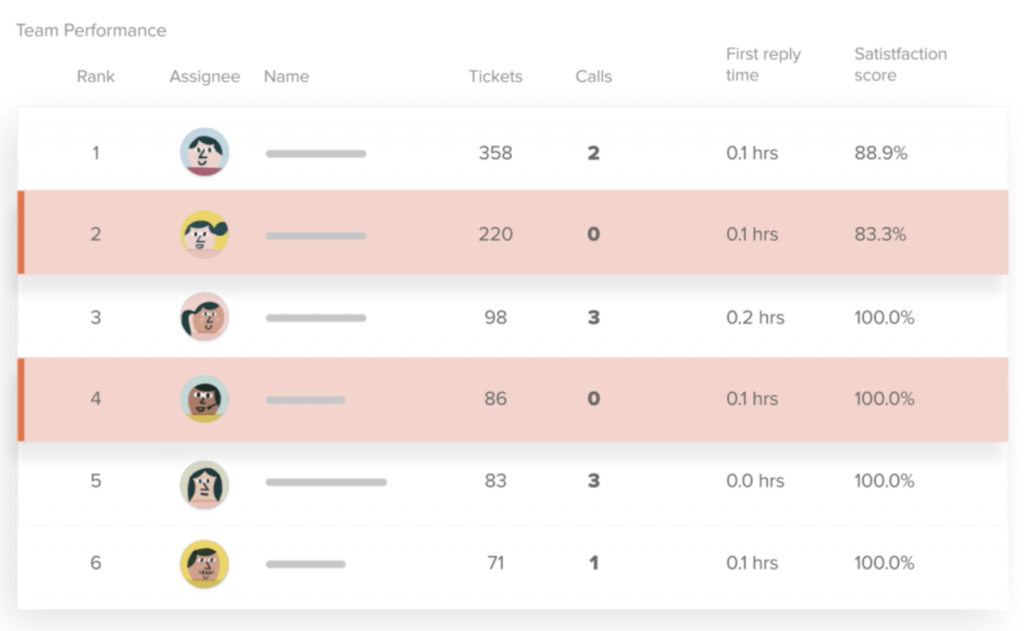Image resolution: width=1024 pixels, height=631 pixels.
Task: Sort by Calls column header
Action: (594, 76)
